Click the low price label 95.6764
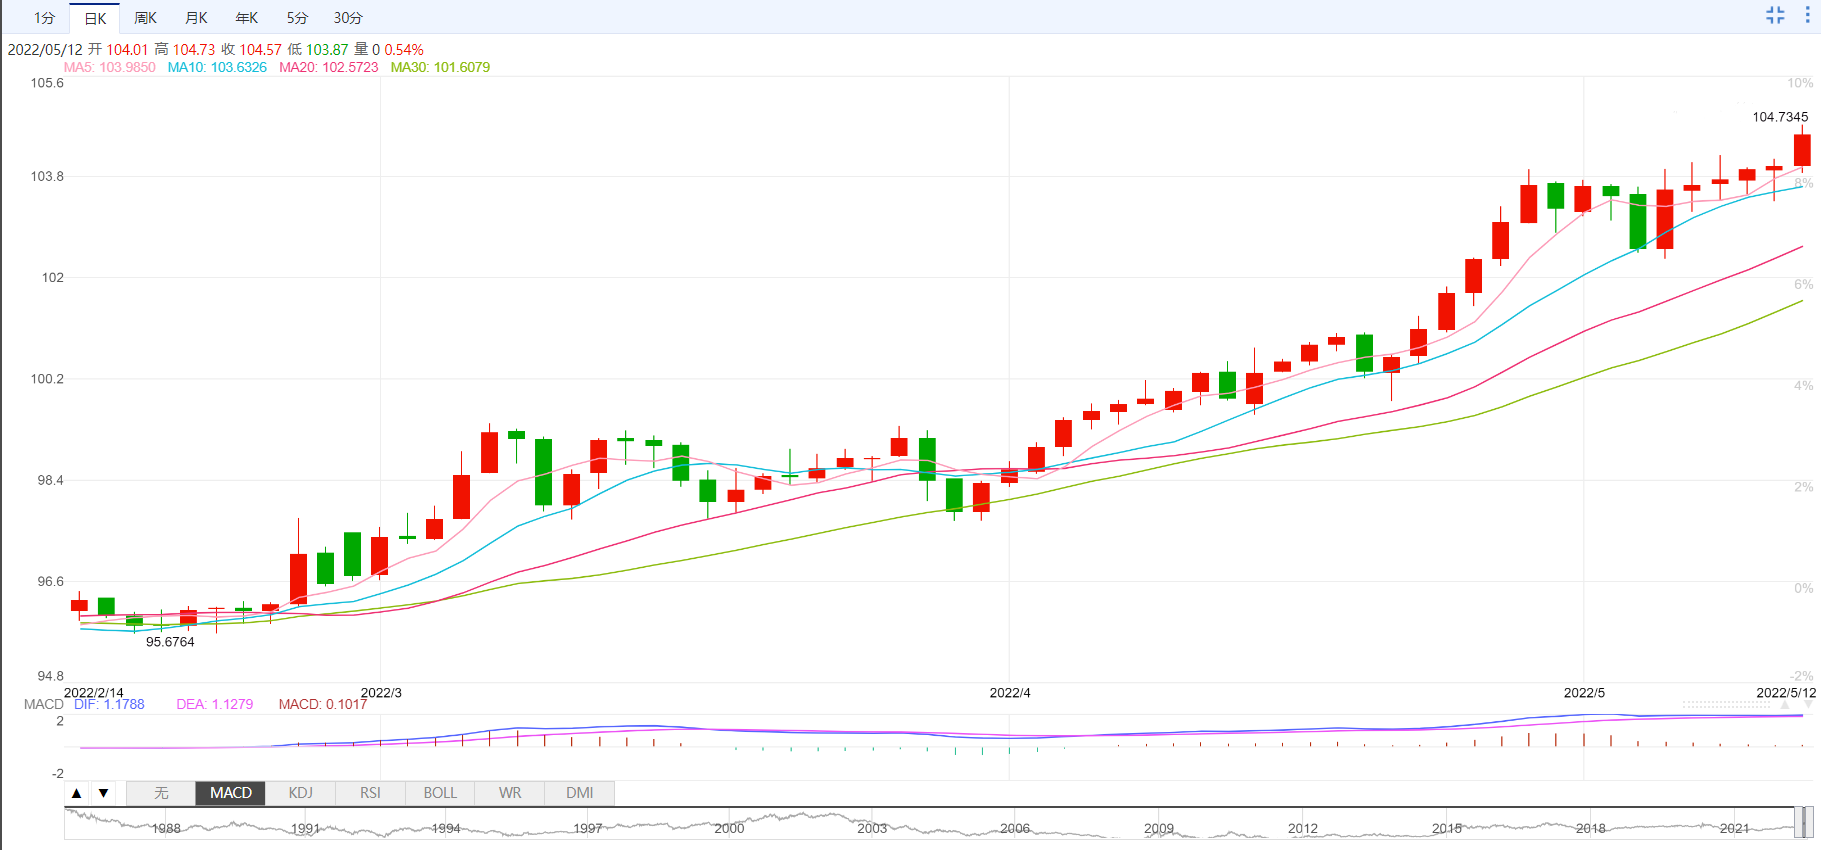The width and height of the screenshot is (1821, 850). pyautogui.click(x=170, y=642)
